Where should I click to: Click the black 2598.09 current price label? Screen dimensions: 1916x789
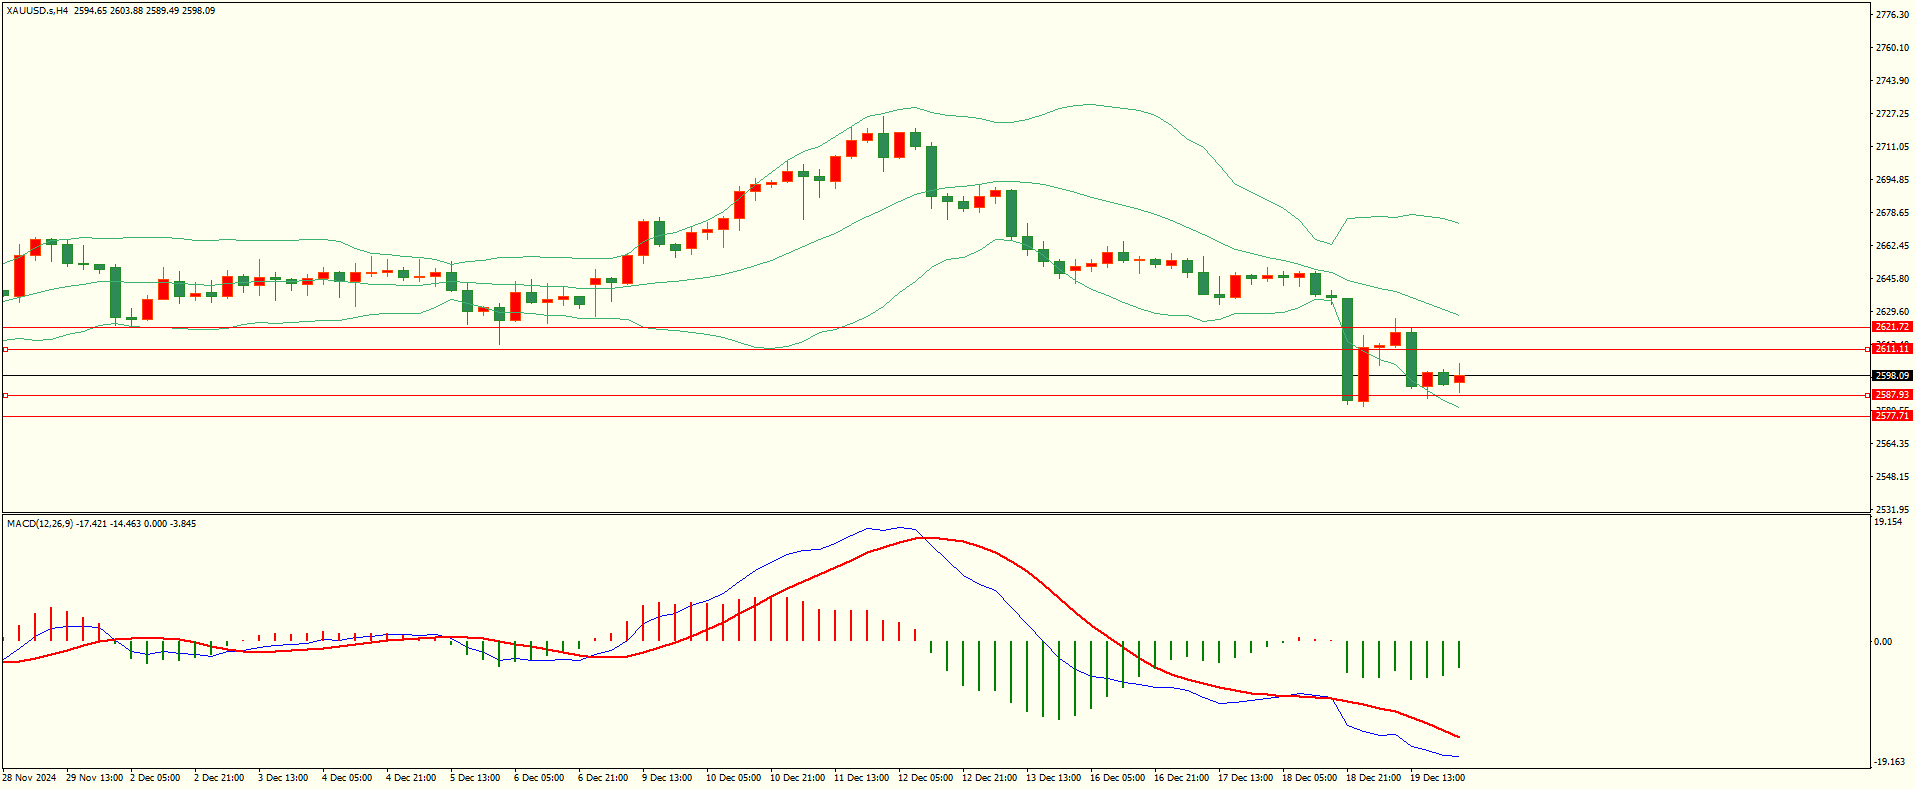tap(1892, 376)
